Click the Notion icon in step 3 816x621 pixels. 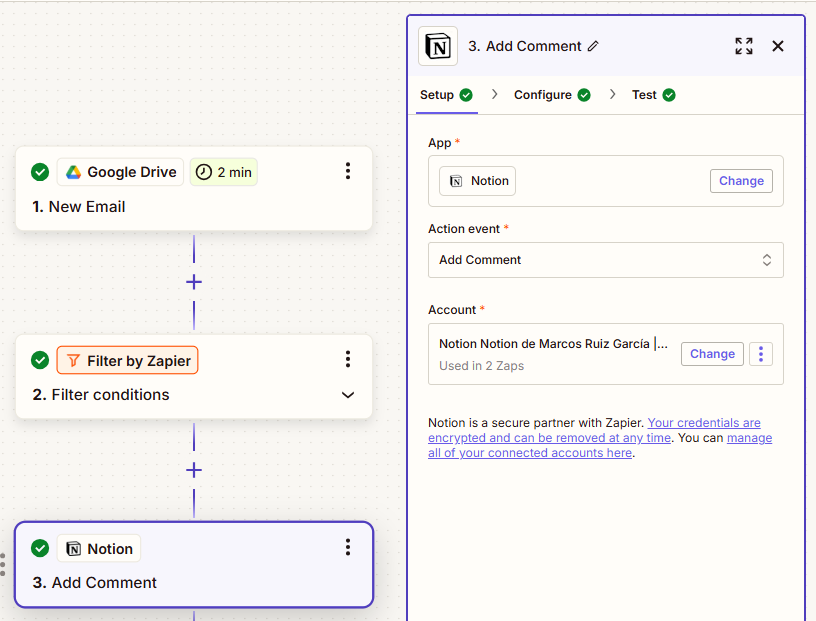coord(72,548)
